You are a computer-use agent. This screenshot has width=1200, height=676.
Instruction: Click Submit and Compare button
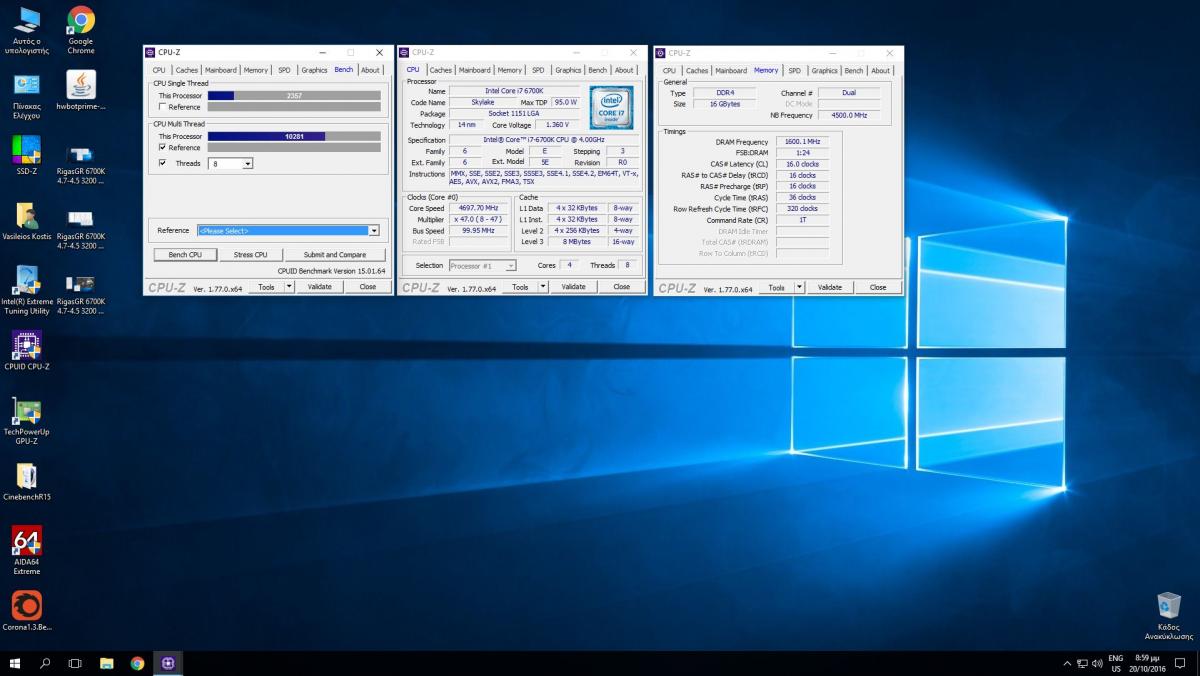click(x=334, y=254)
